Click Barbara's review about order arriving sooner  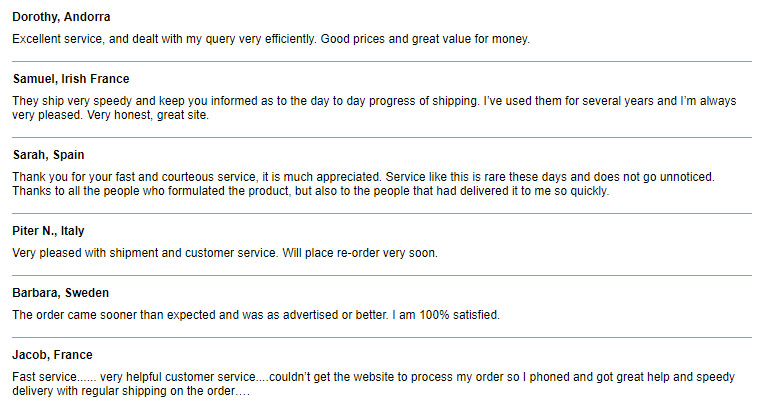(x=200, y=315)
